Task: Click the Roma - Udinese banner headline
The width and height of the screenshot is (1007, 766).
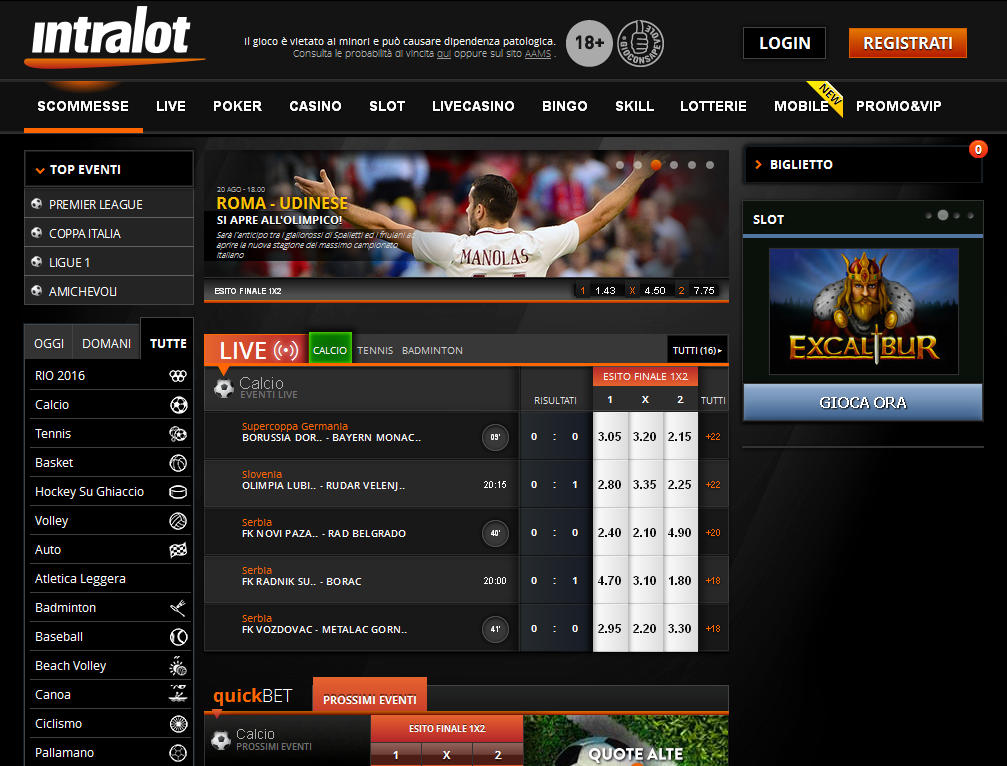Action: [x=282, y=204]
